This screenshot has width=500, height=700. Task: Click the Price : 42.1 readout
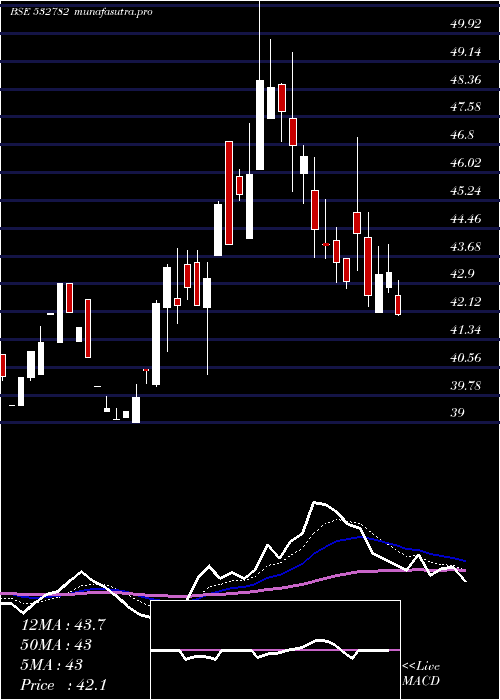coord(64,685)
